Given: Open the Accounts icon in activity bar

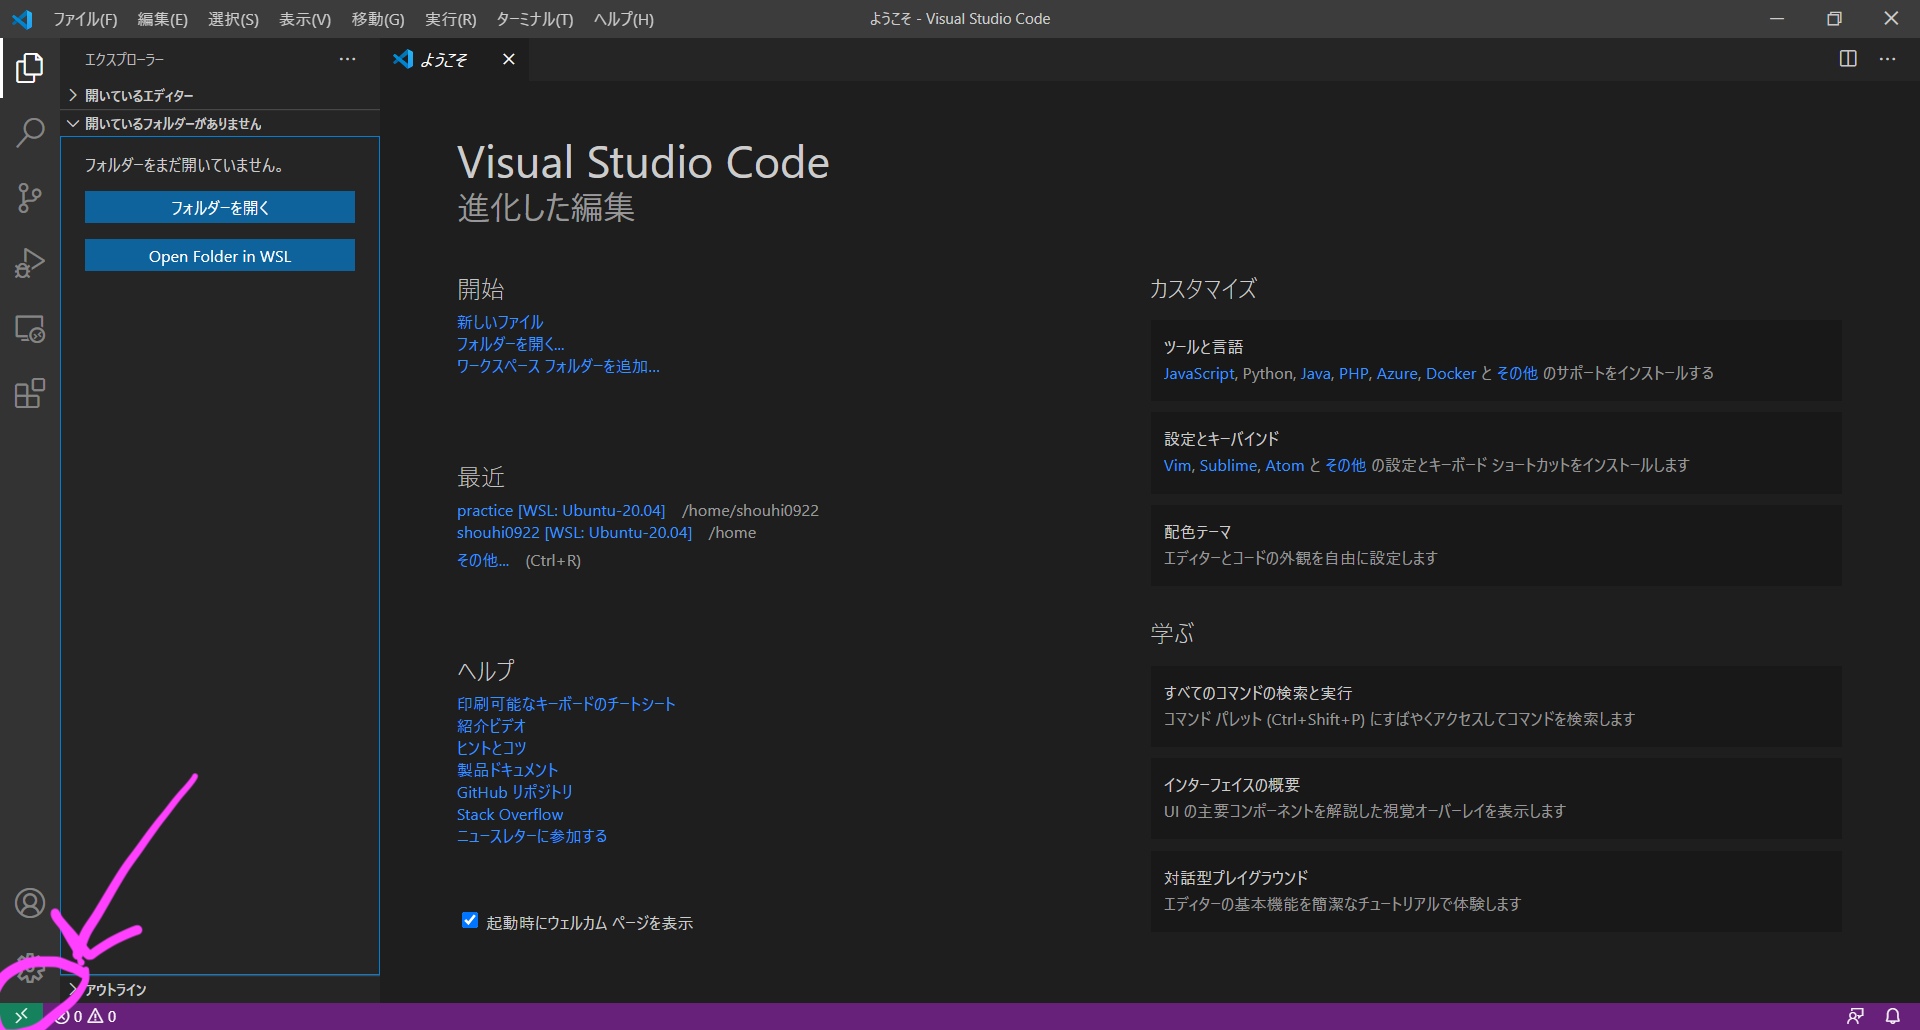Looking at the screenshot, I should tap(30, 903).
